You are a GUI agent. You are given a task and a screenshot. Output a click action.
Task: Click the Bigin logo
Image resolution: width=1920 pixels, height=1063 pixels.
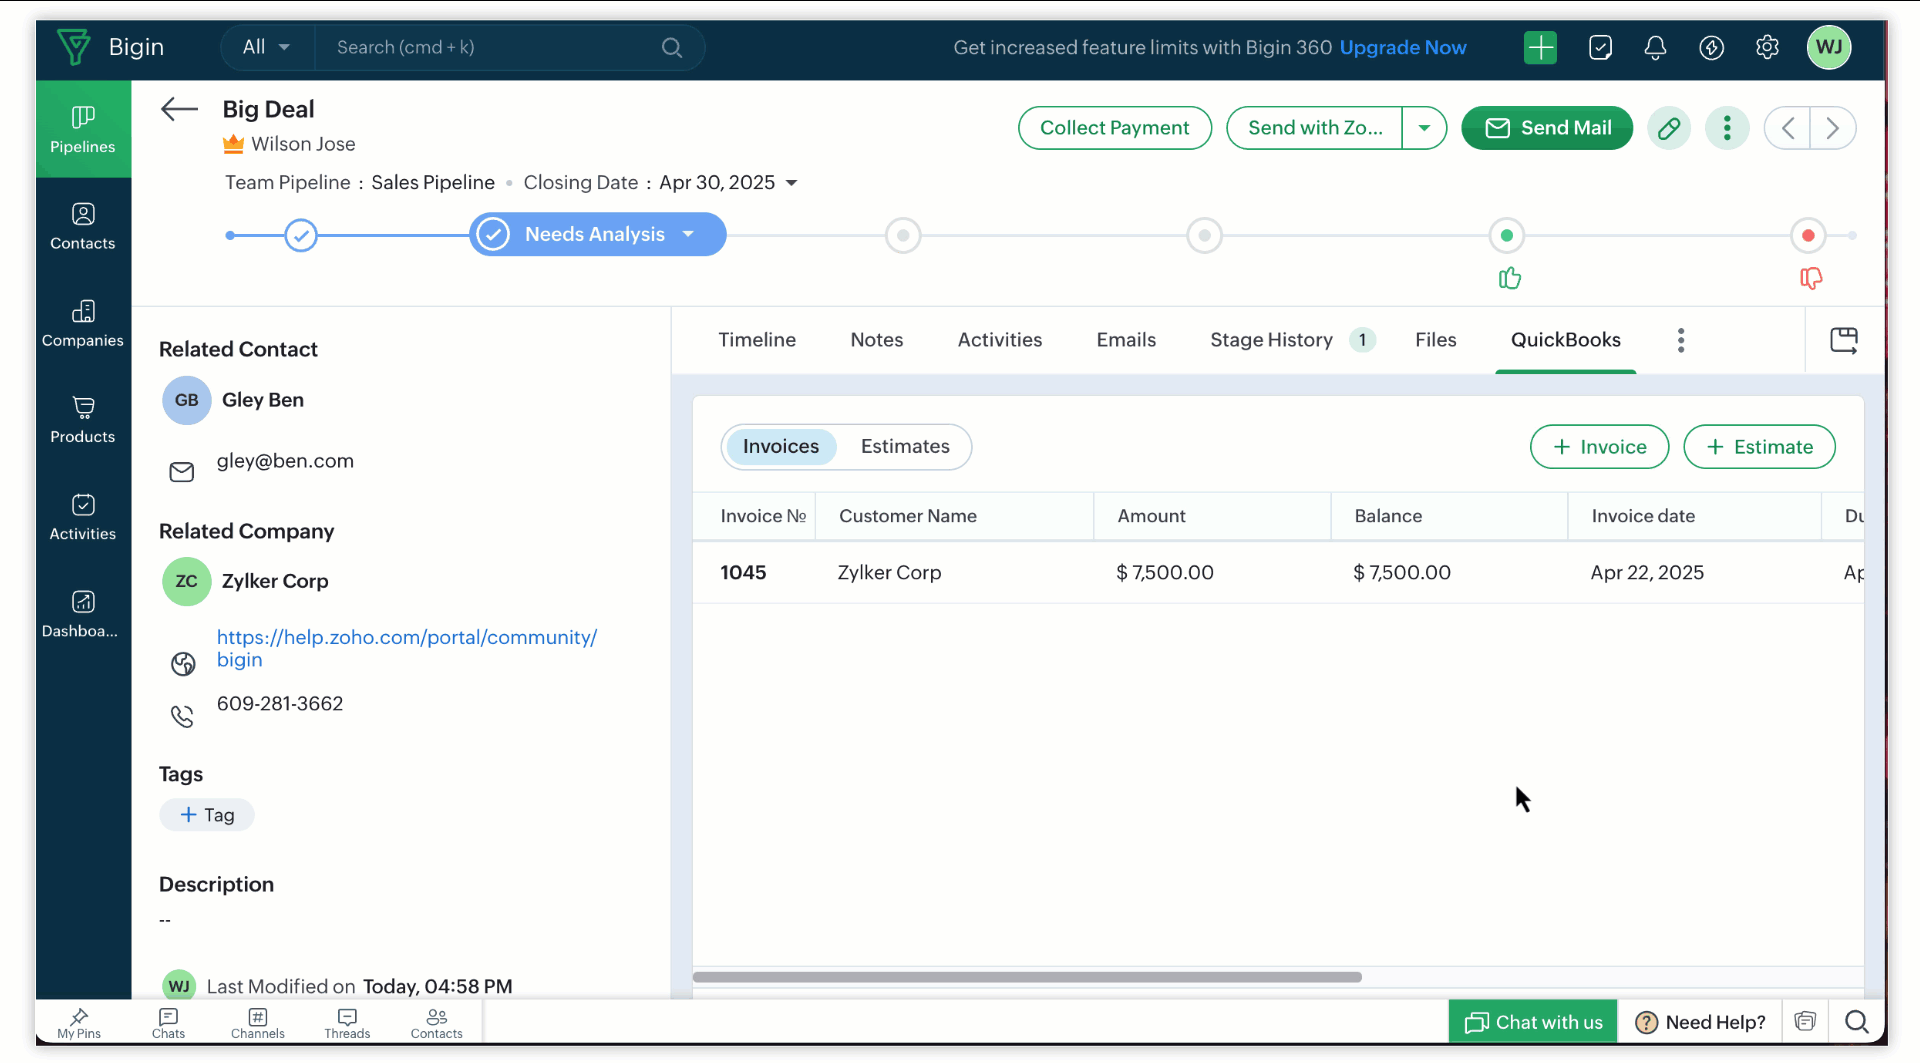[110, 47]
